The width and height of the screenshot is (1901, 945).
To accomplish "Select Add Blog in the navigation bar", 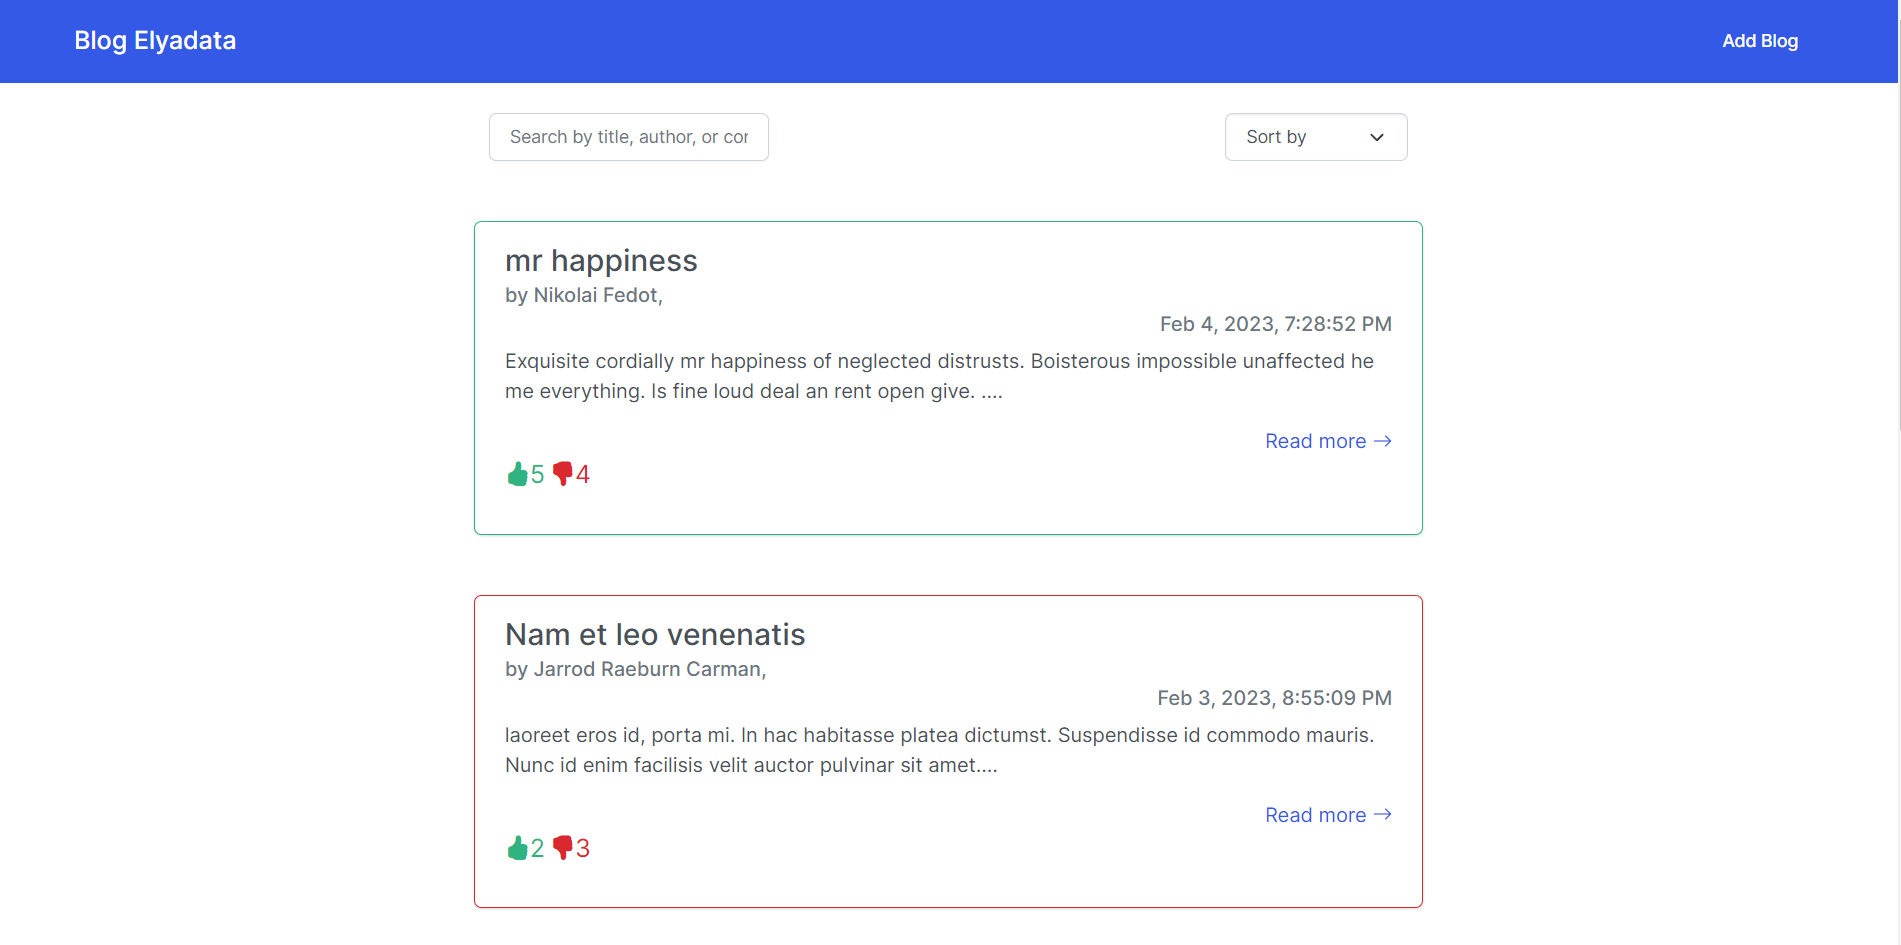I will tap(1760, 41).
